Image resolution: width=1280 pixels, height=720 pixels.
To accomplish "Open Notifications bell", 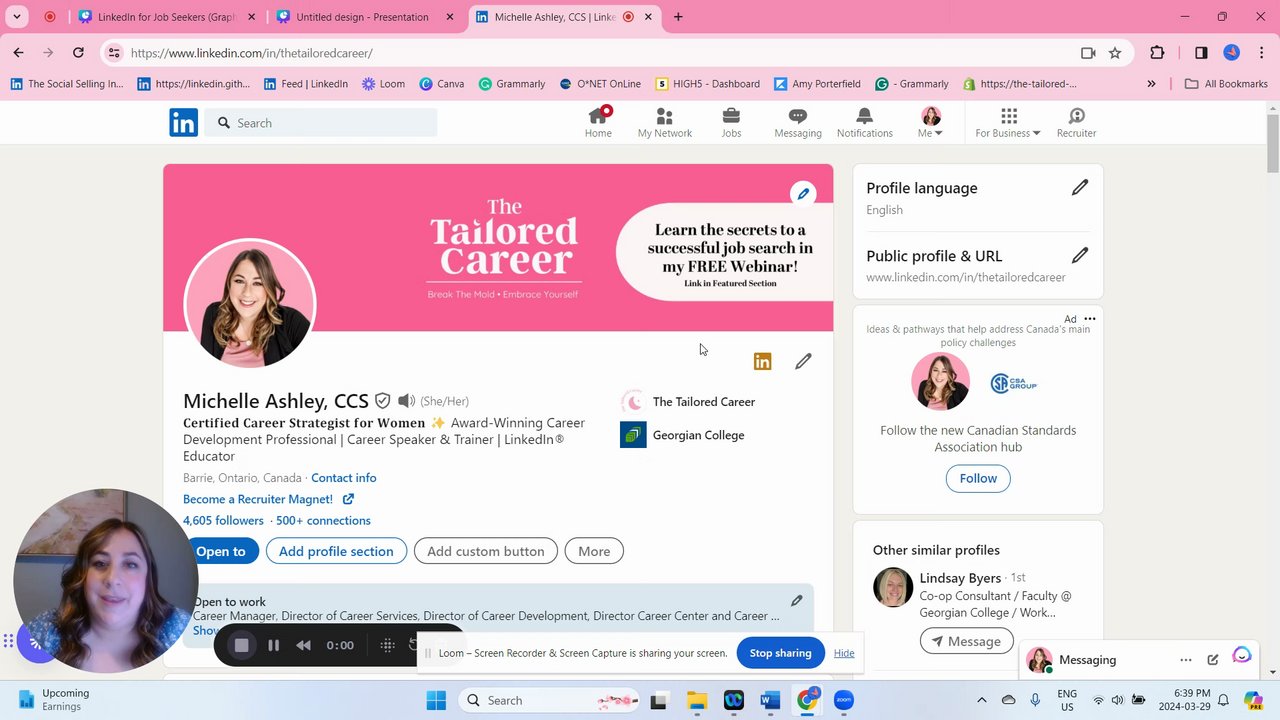I will pos(864,123).
